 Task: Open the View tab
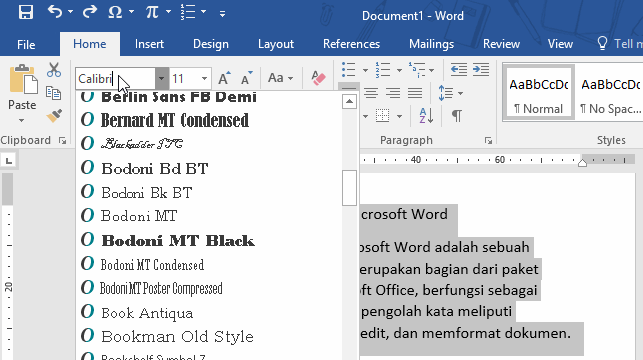point(560,44)
